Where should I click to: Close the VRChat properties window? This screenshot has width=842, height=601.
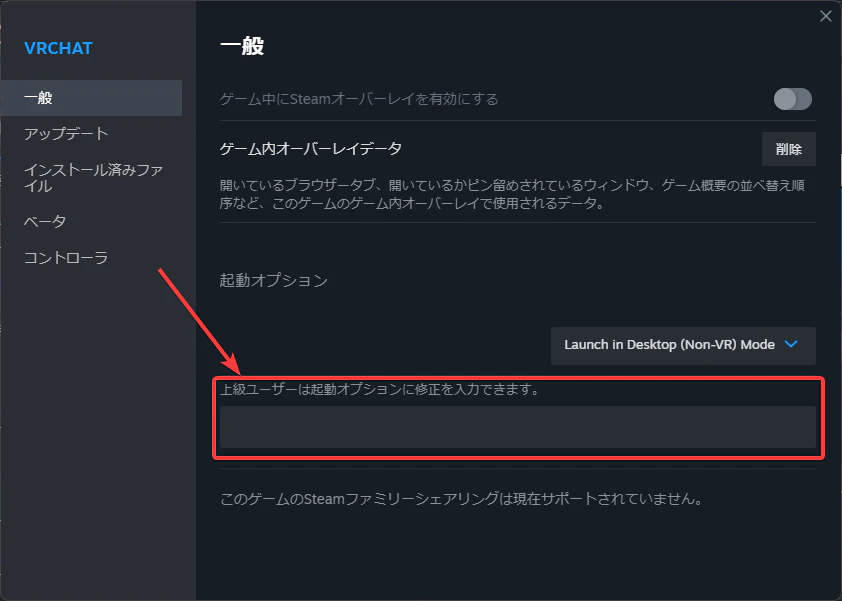click(x=826, y=17)
